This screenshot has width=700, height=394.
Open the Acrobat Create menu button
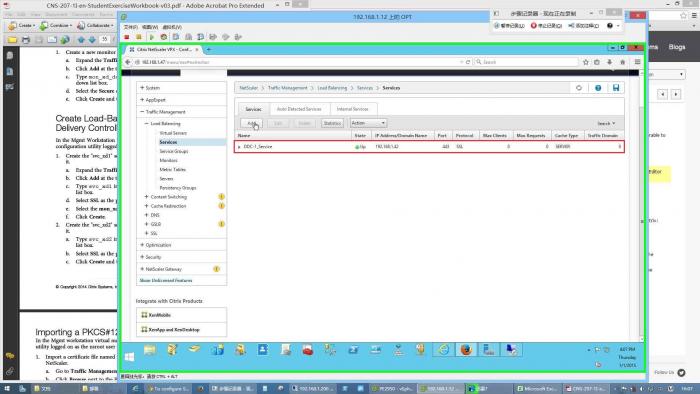[x=21, y=25]
